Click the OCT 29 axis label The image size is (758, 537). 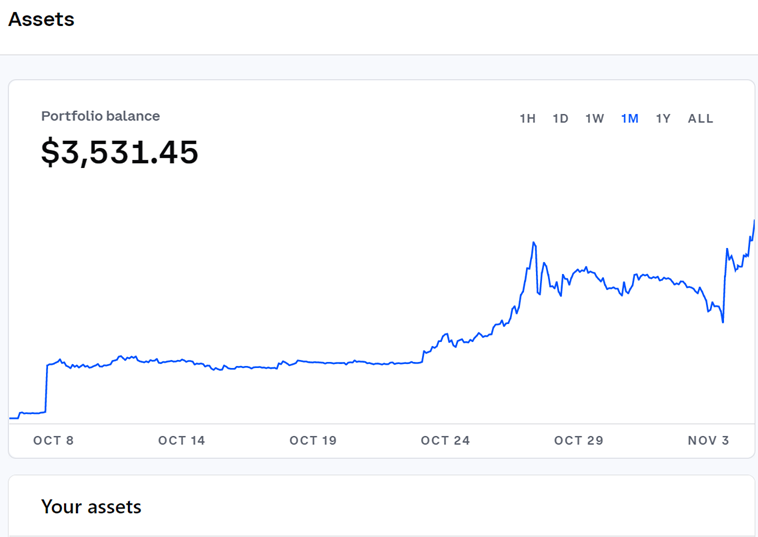(579, 440)
